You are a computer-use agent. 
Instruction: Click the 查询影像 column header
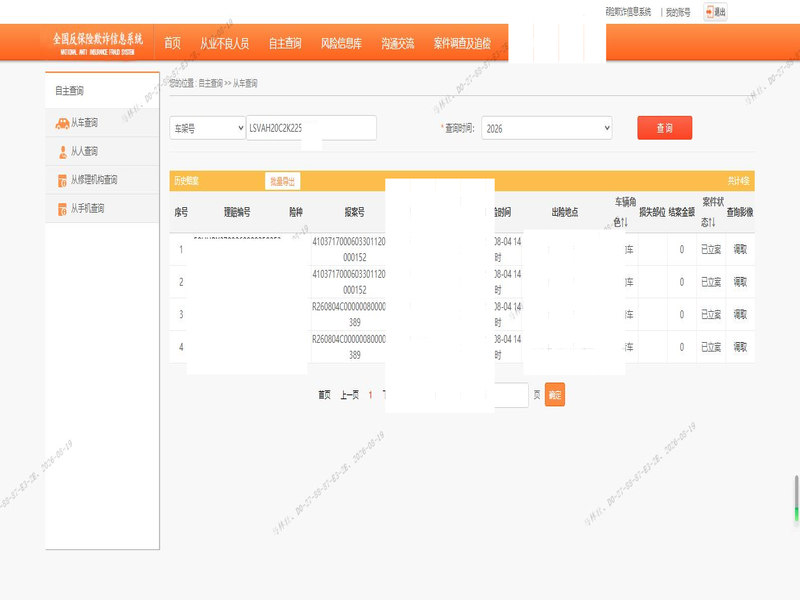[x=740, y=212]
